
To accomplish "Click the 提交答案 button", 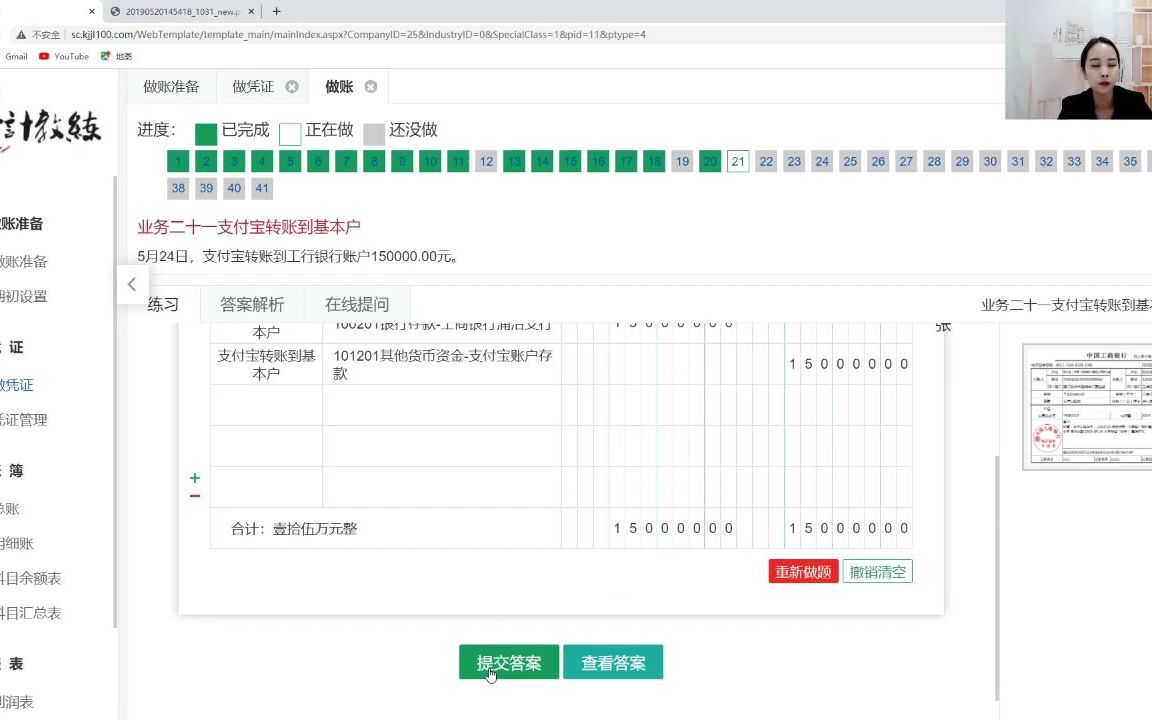I will [508, 662].
